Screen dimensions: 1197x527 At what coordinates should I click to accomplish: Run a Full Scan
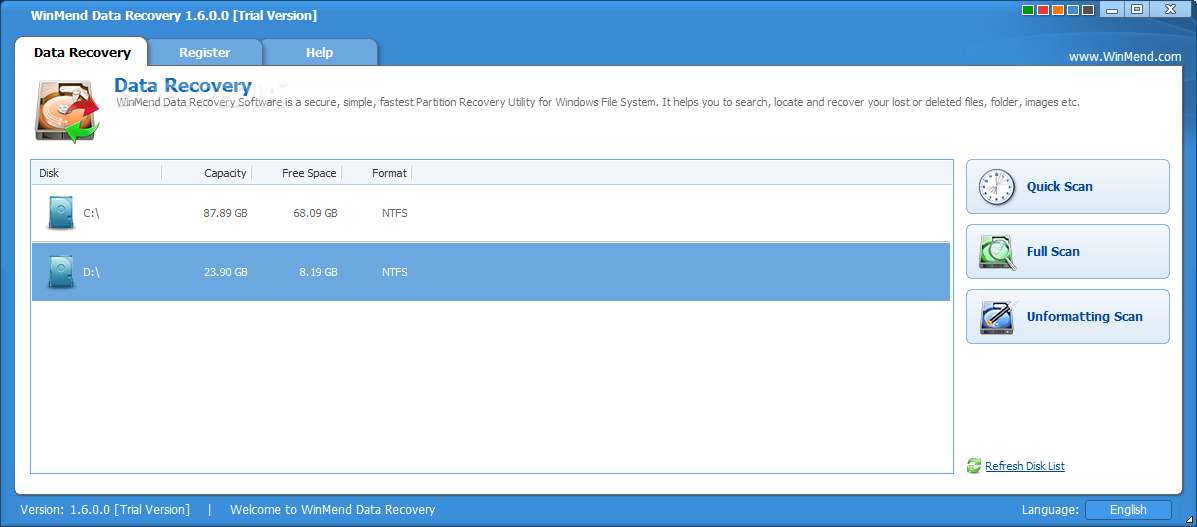(x=1067, y=251)
